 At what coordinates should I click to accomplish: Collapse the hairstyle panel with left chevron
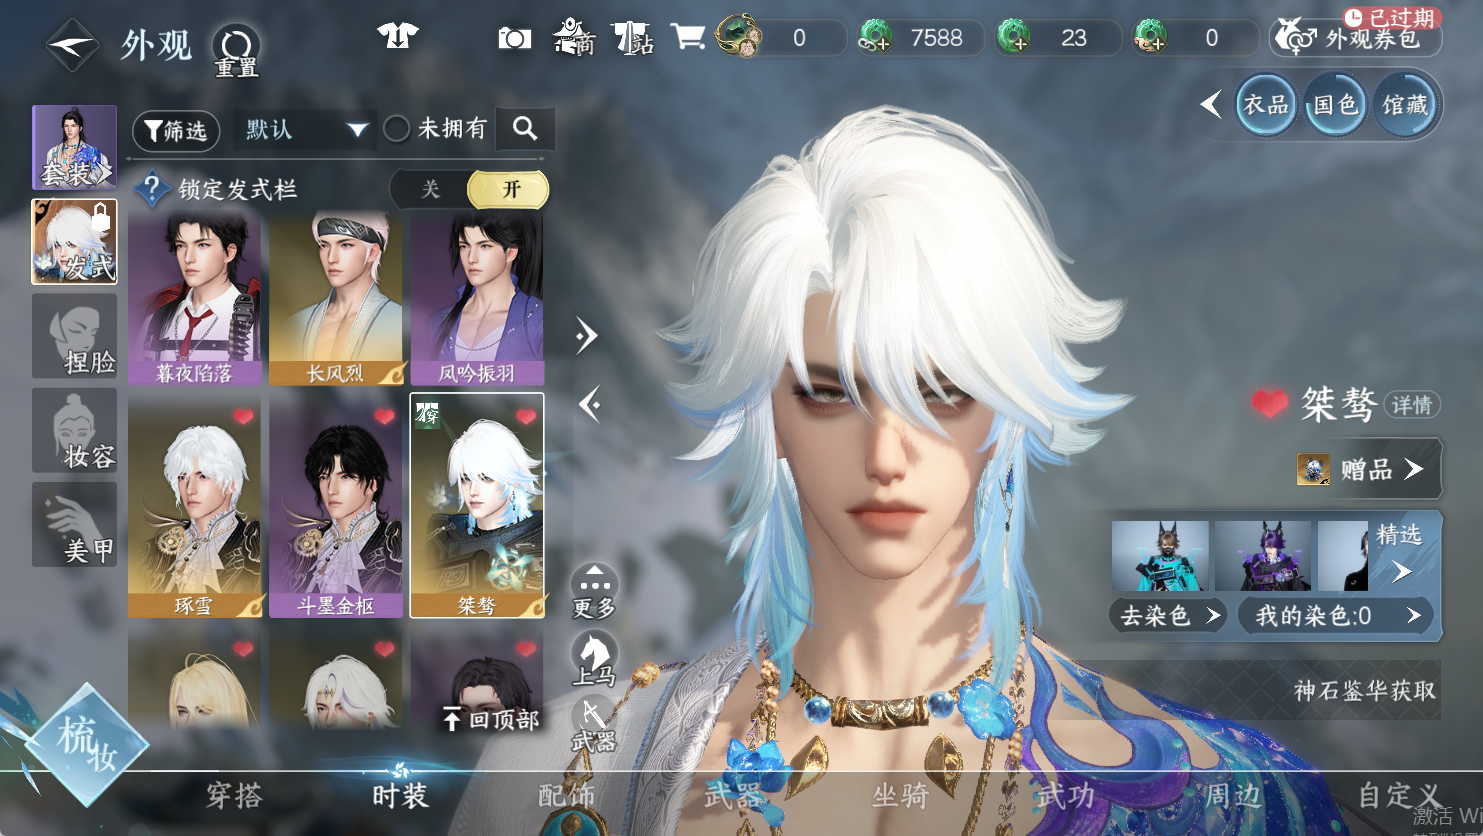(x=589, y=404)
